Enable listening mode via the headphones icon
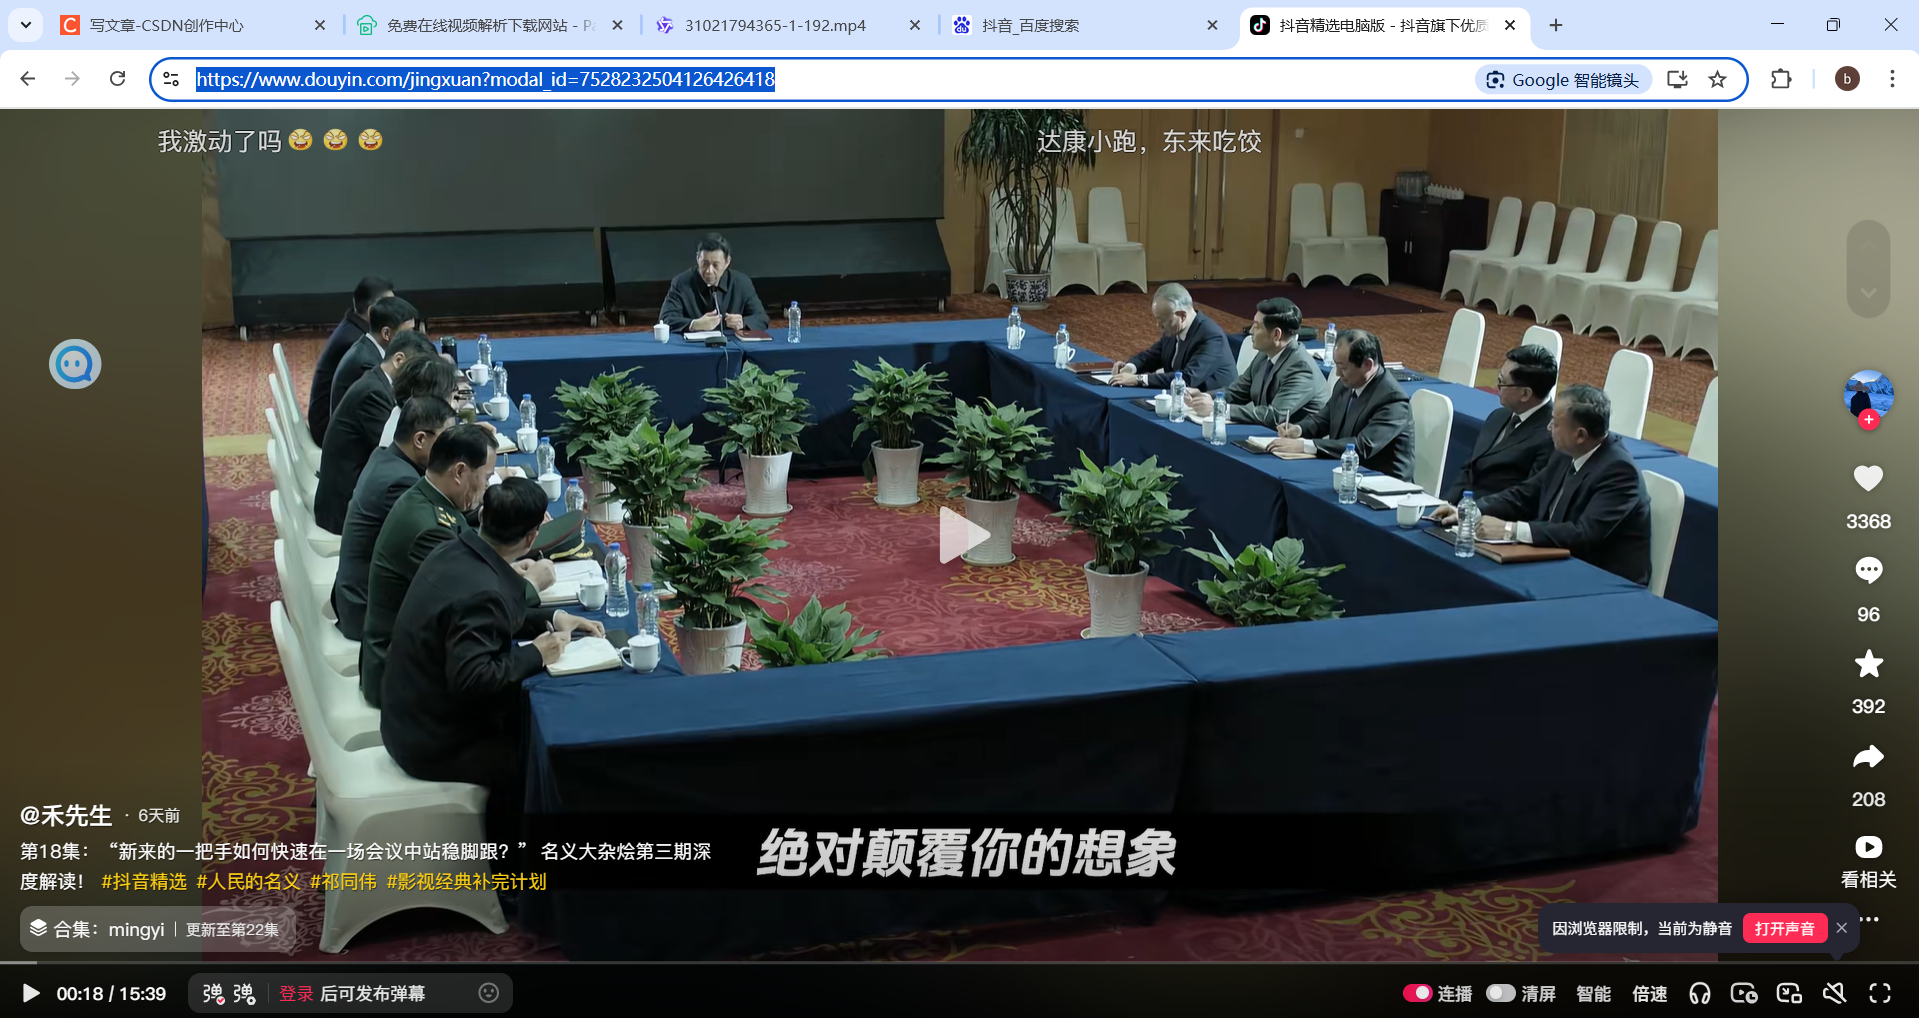1919x1018 pixels. coord(1700,993)
